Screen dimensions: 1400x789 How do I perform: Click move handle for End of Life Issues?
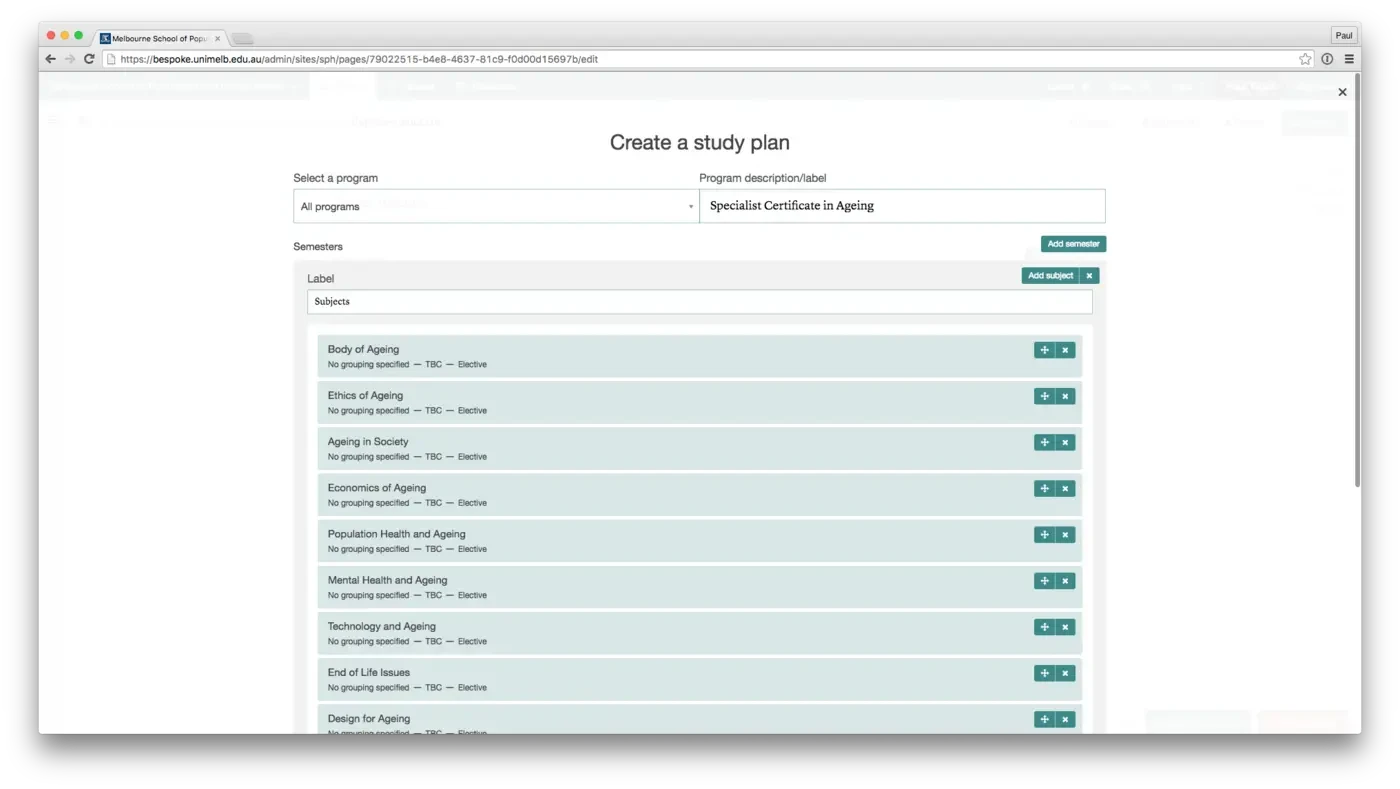[1044, 673]
